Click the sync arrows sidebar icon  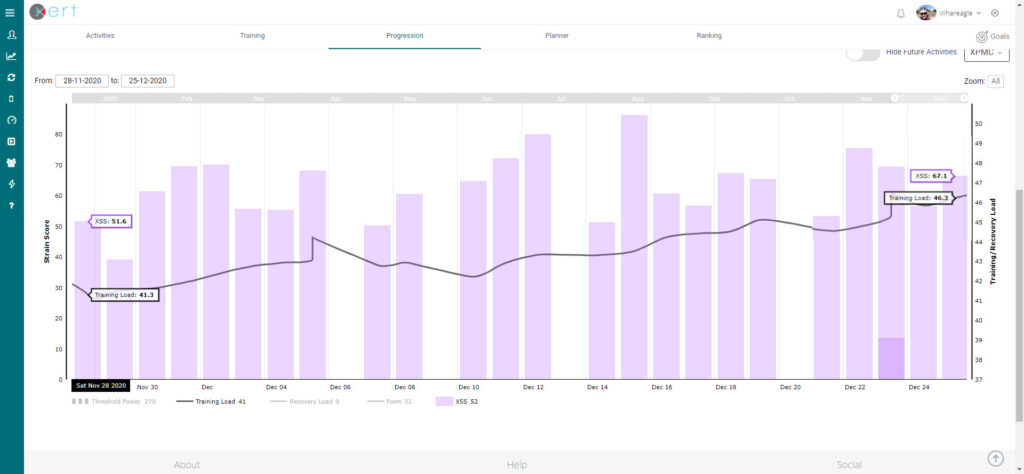11,77
